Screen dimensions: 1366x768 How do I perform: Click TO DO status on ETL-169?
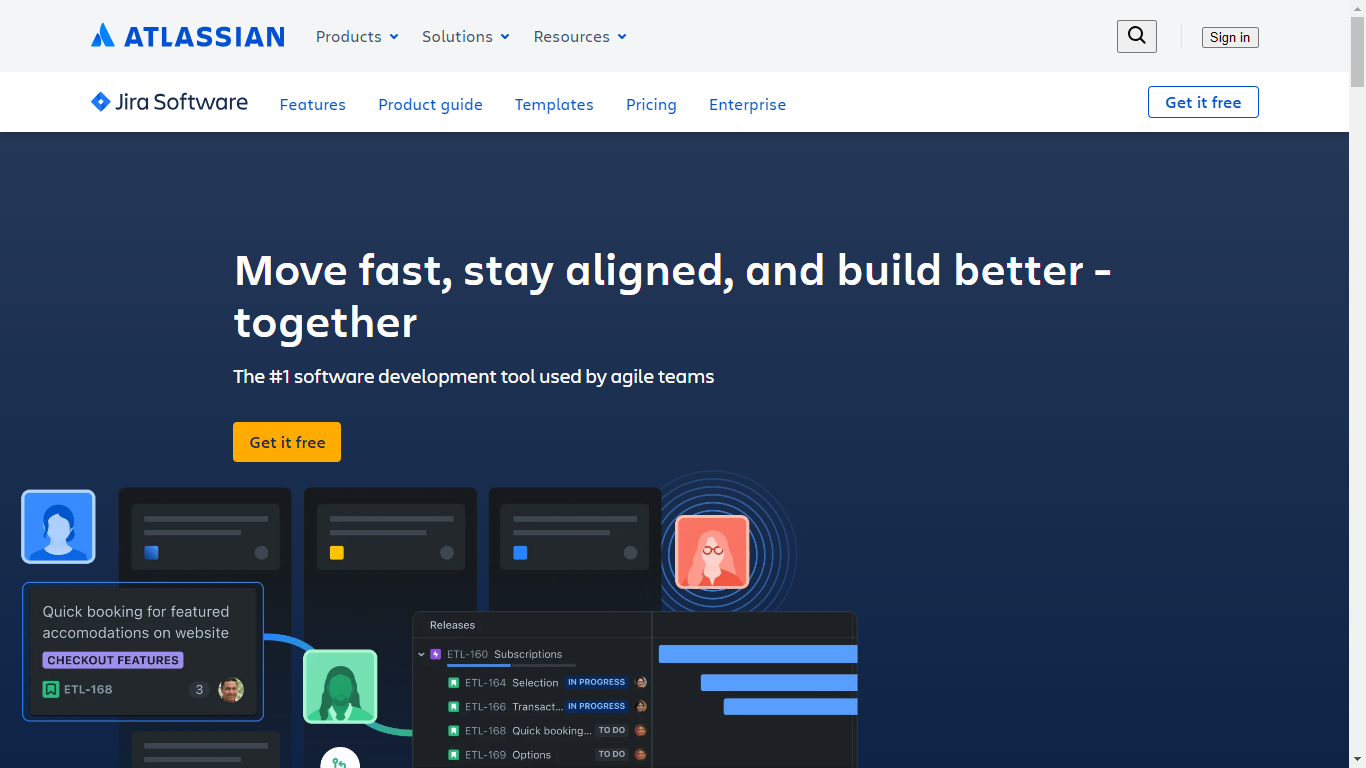[x=612, y=754]
